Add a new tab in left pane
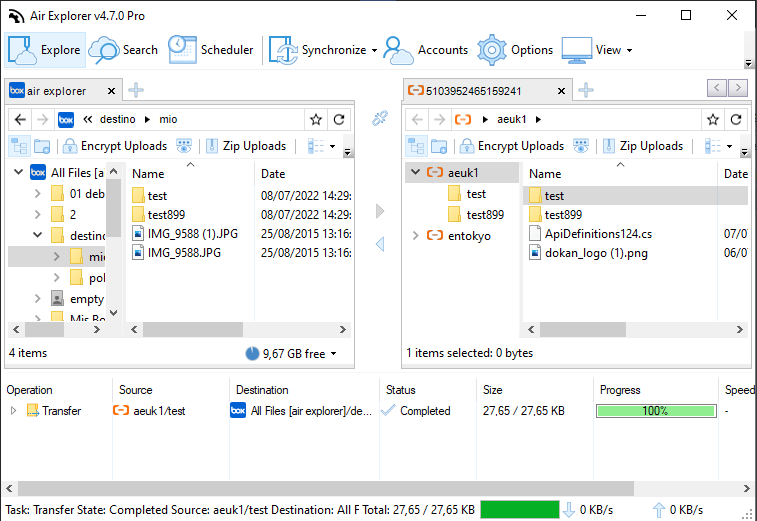The width and height of the screenshot is (757, 521). point(136,90)
